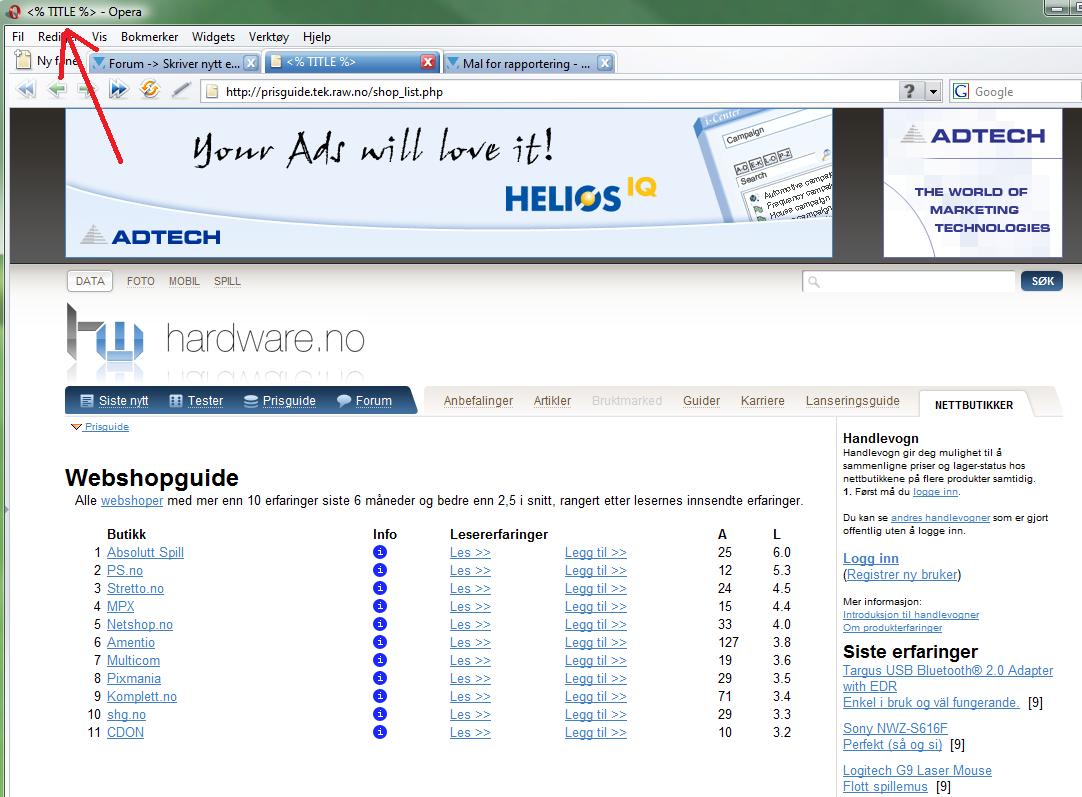1082x797 pixels.
Task: Click the Prisguide breadcrumb link
Action: [106, 426]
